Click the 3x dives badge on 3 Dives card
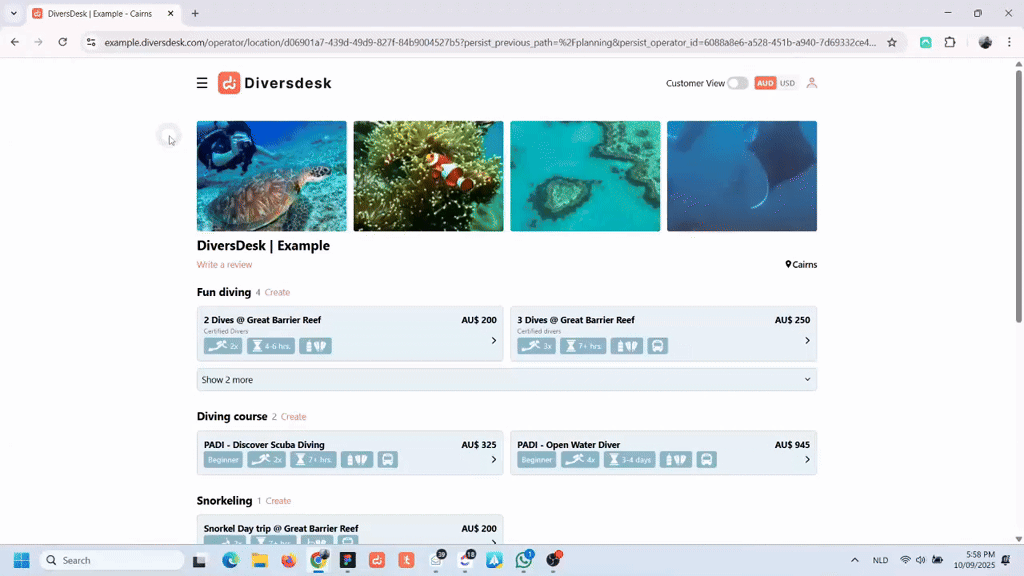This screenshot has height=576, width=1024. pyautogui.click(x=536, y=345)
